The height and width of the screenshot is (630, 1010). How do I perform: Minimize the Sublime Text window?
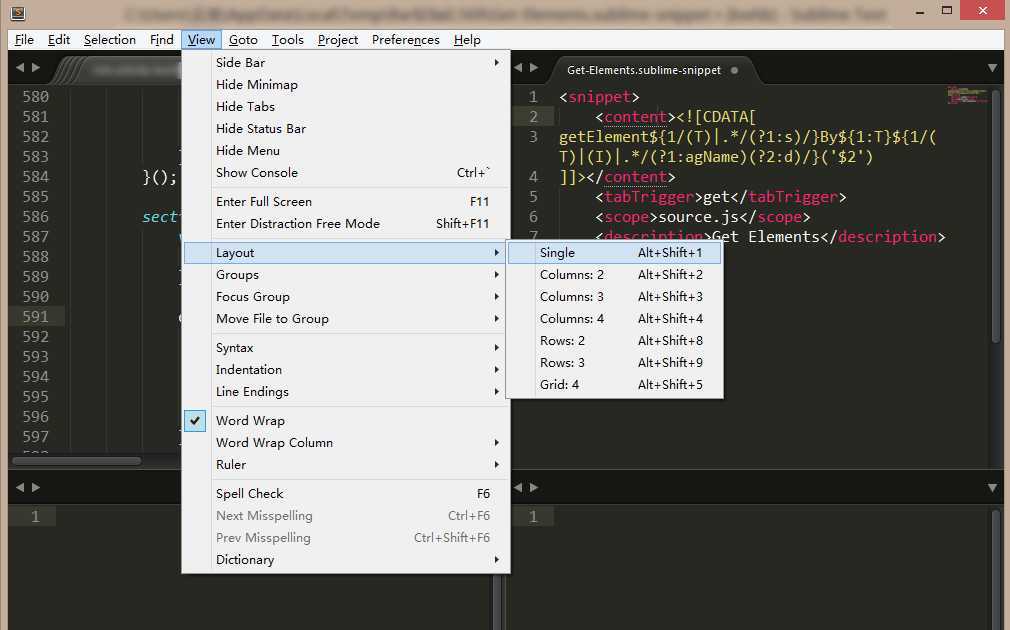point(920,10)
